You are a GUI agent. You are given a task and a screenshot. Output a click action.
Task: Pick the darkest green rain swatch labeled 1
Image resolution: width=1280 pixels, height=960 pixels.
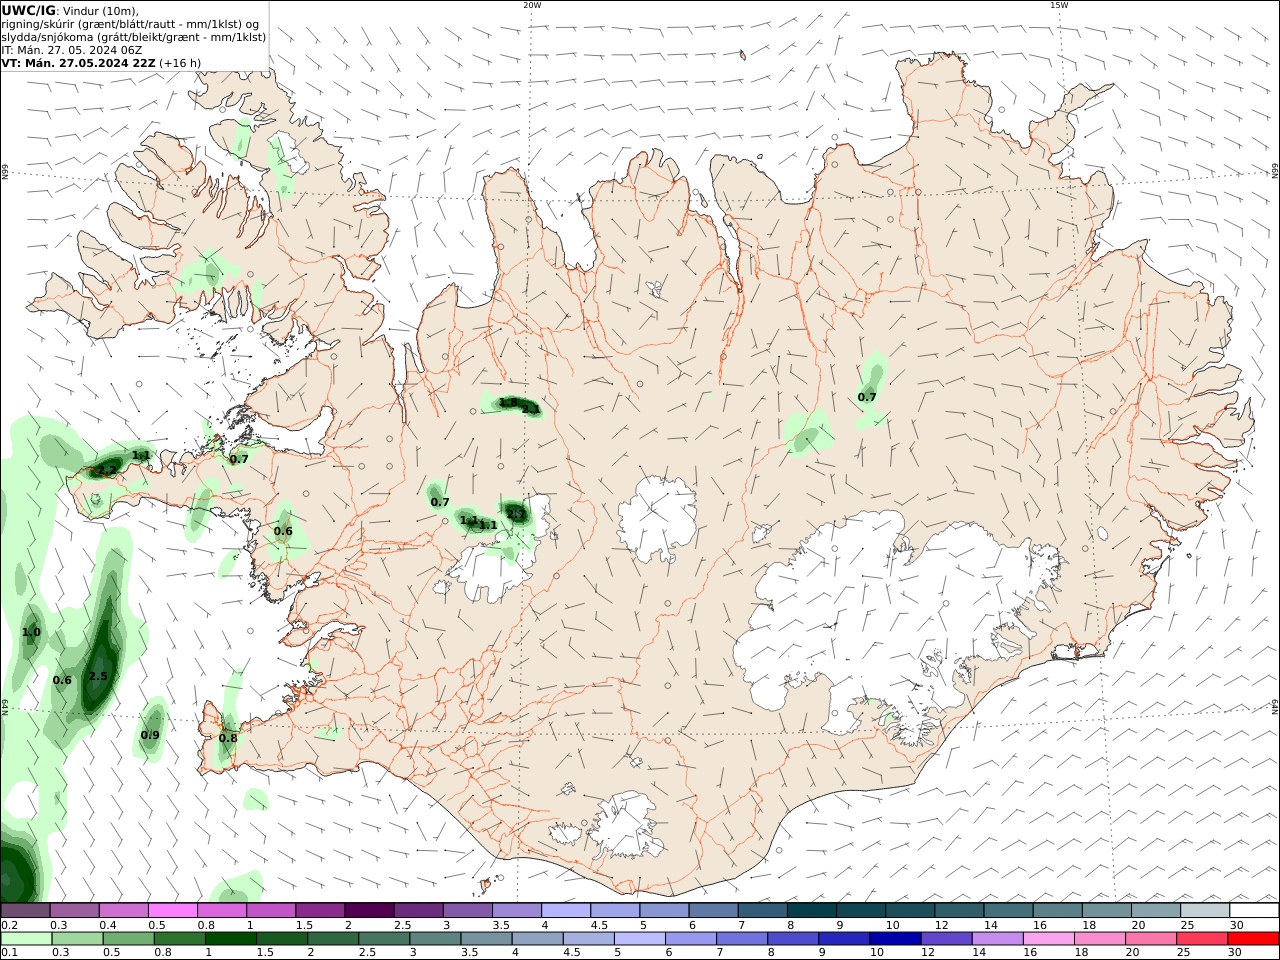(x=230, y=939)
